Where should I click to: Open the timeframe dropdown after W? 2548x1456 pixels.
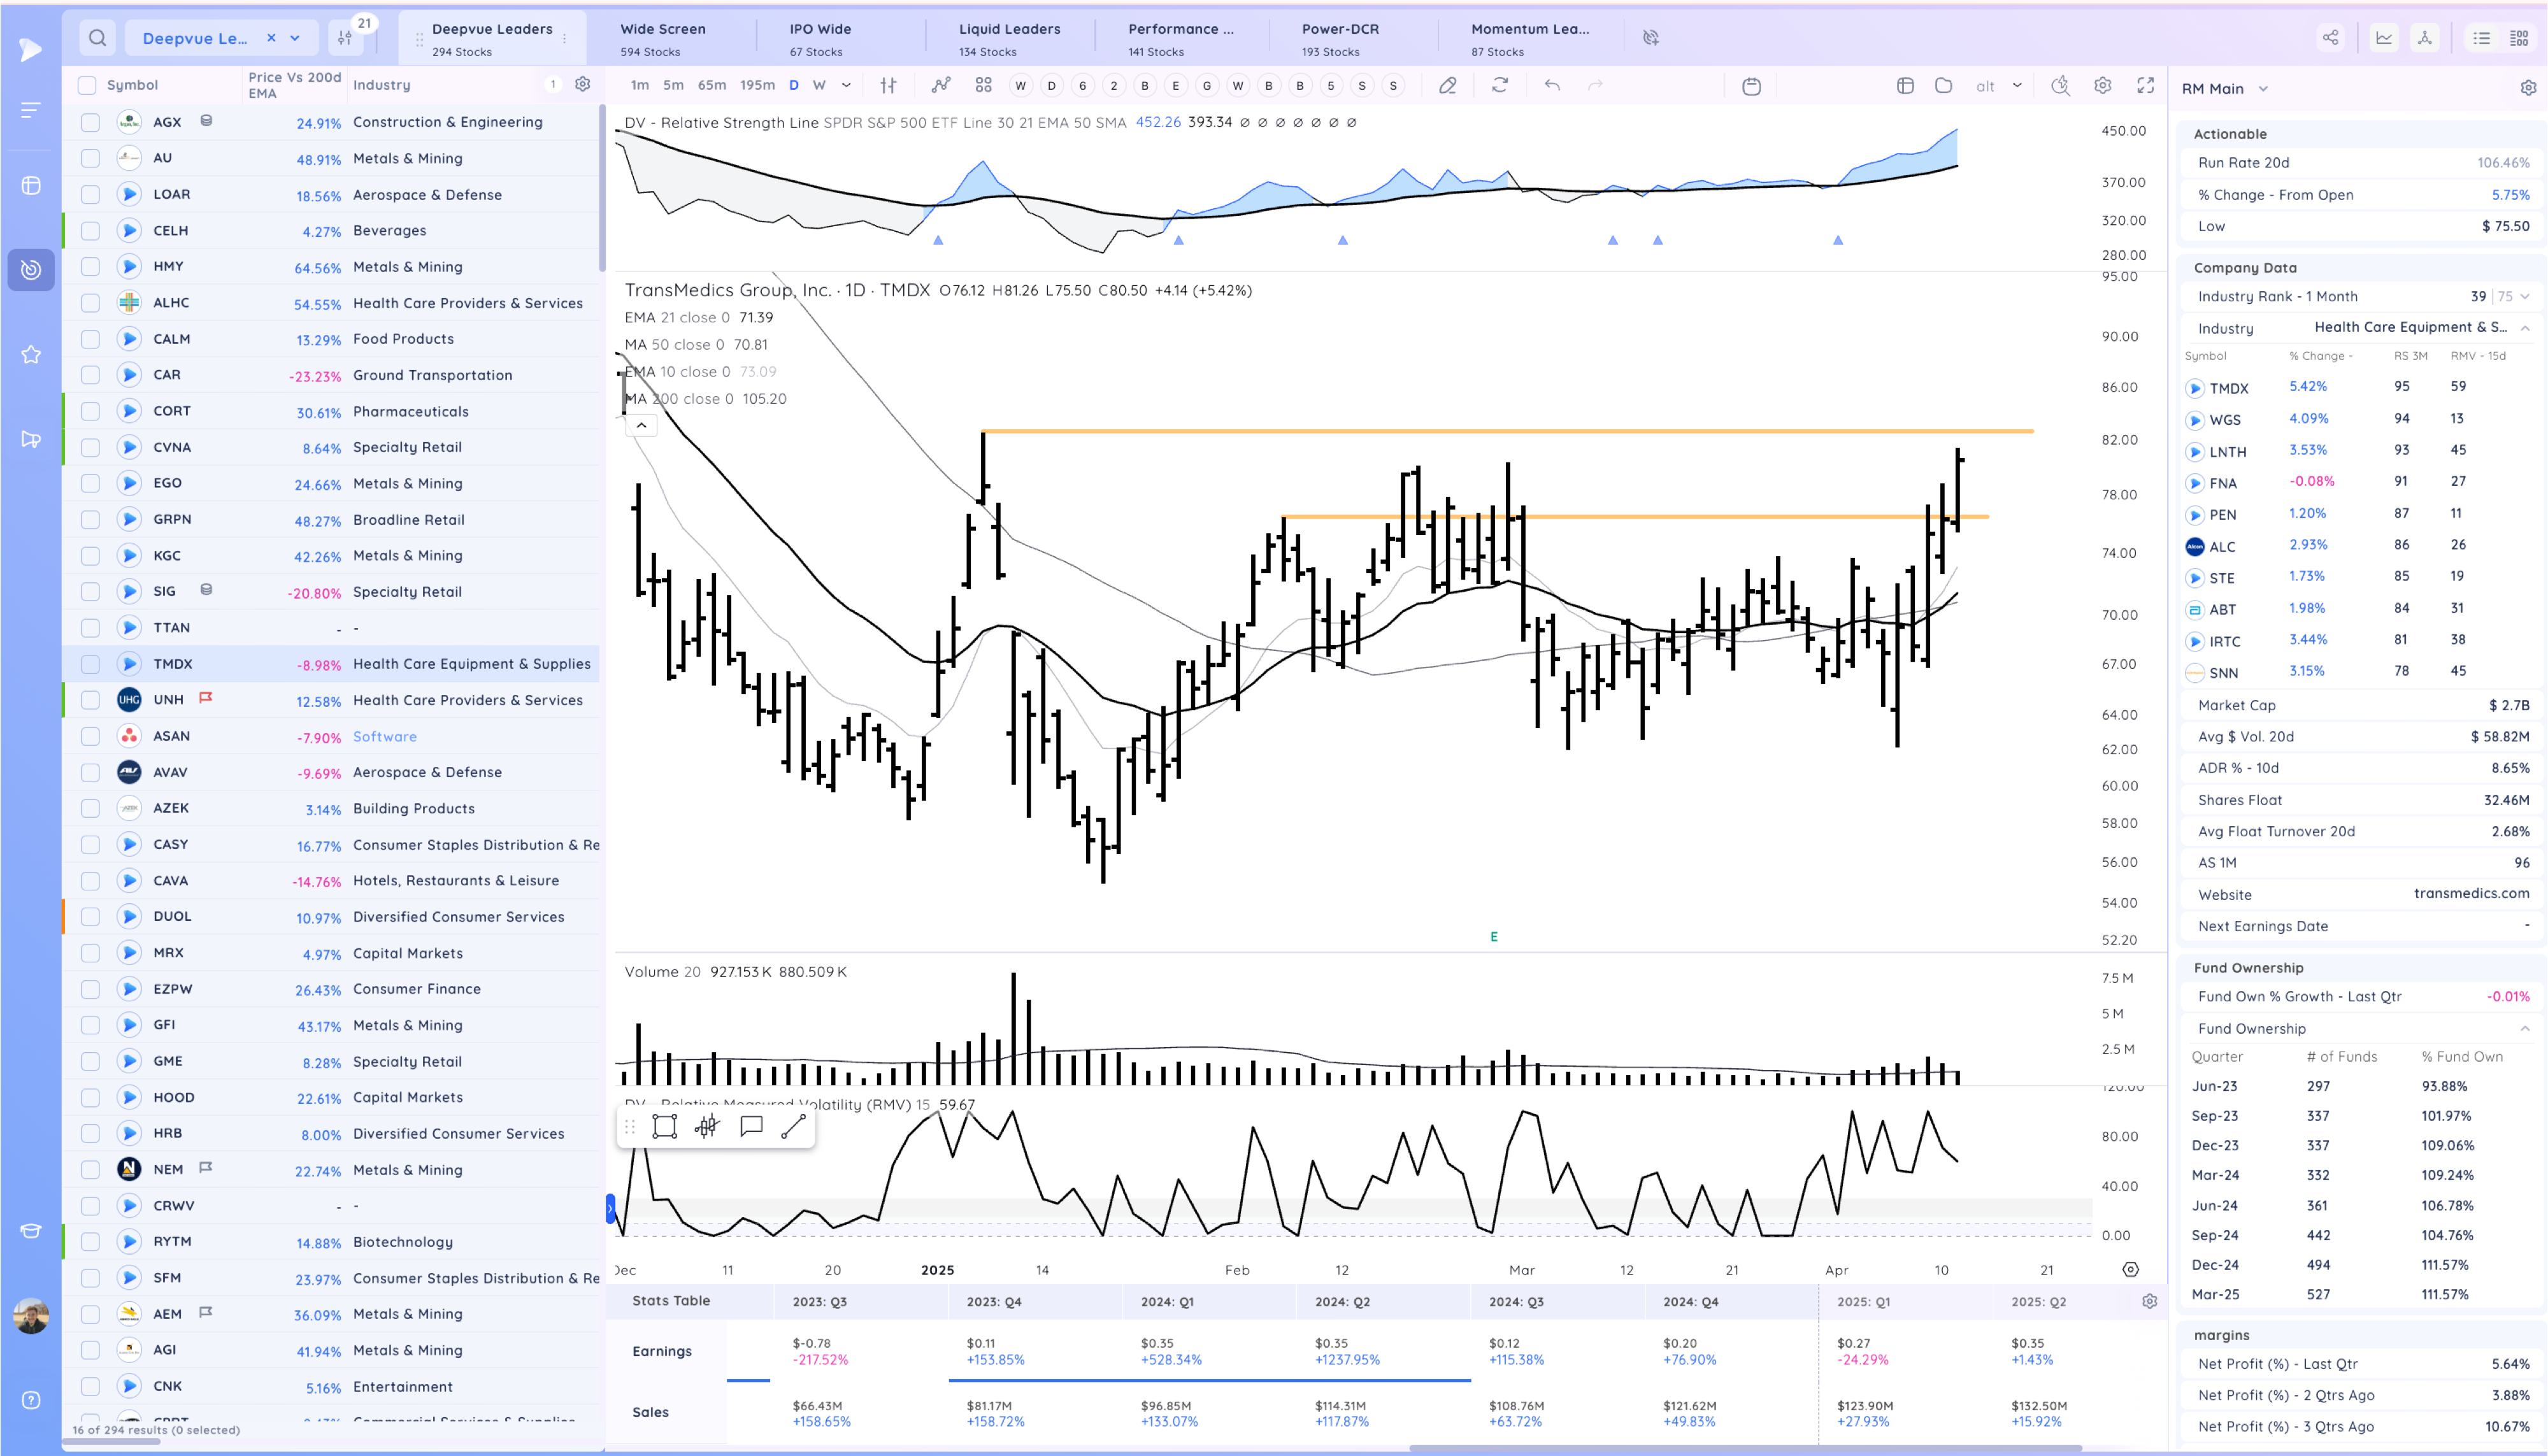846,85
